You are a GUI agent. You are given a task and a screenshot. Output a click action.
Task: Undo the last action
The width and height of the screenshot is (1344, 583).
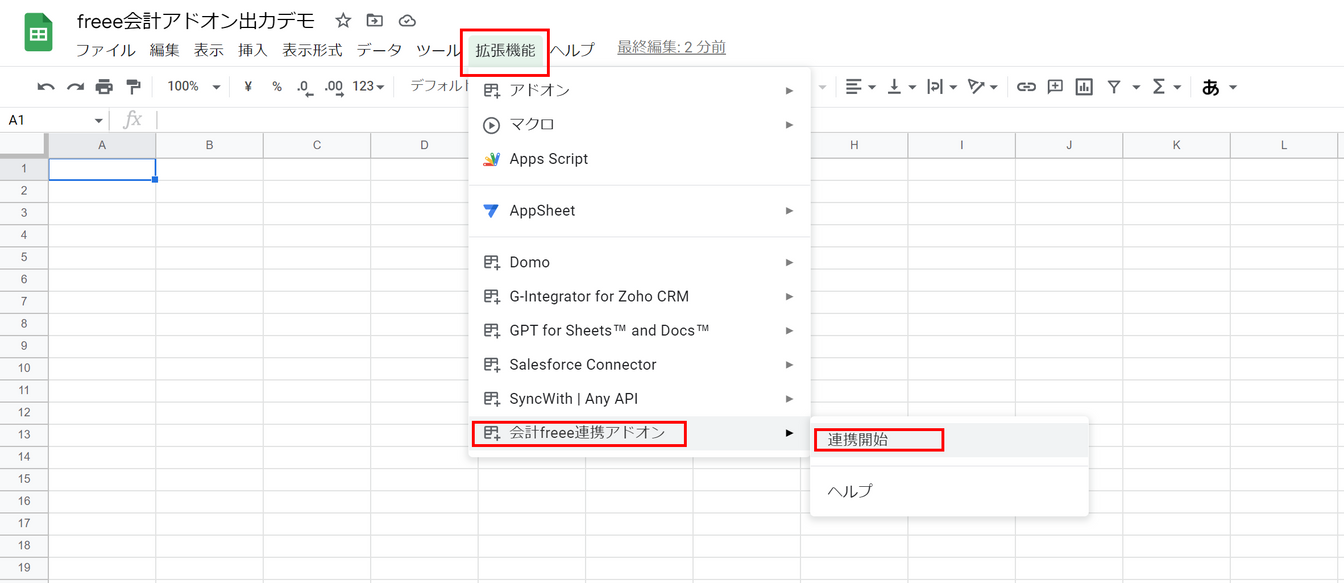pyautogui.click(x=46, y=87)
